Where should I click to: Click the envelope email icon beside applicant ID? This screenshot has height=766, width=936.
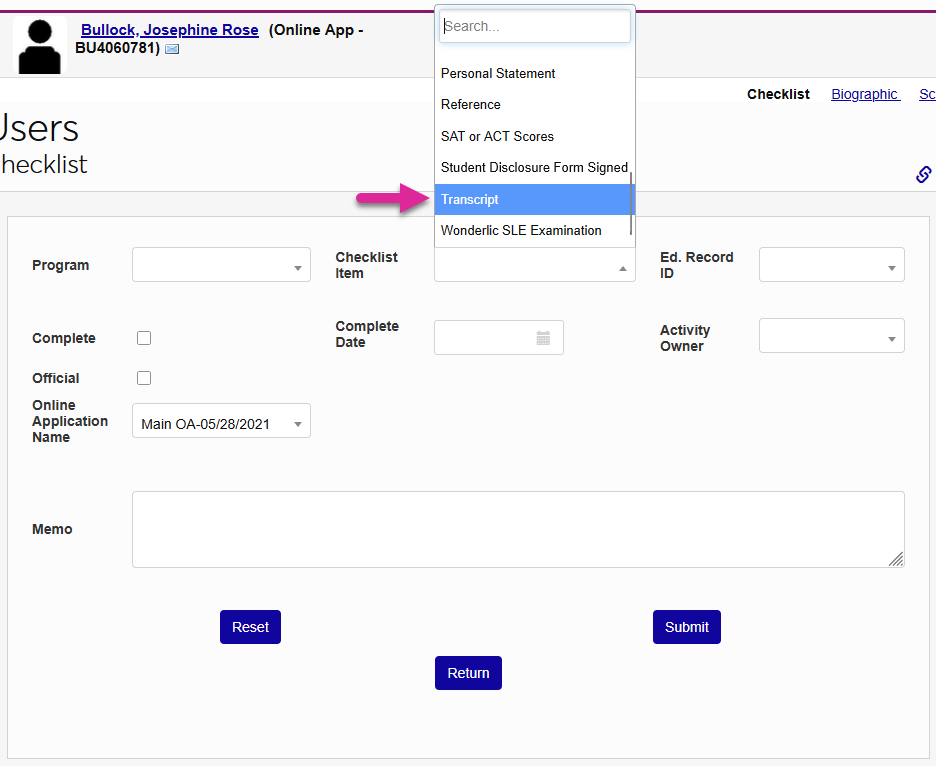pyautogui.click(x=172, y=49)
